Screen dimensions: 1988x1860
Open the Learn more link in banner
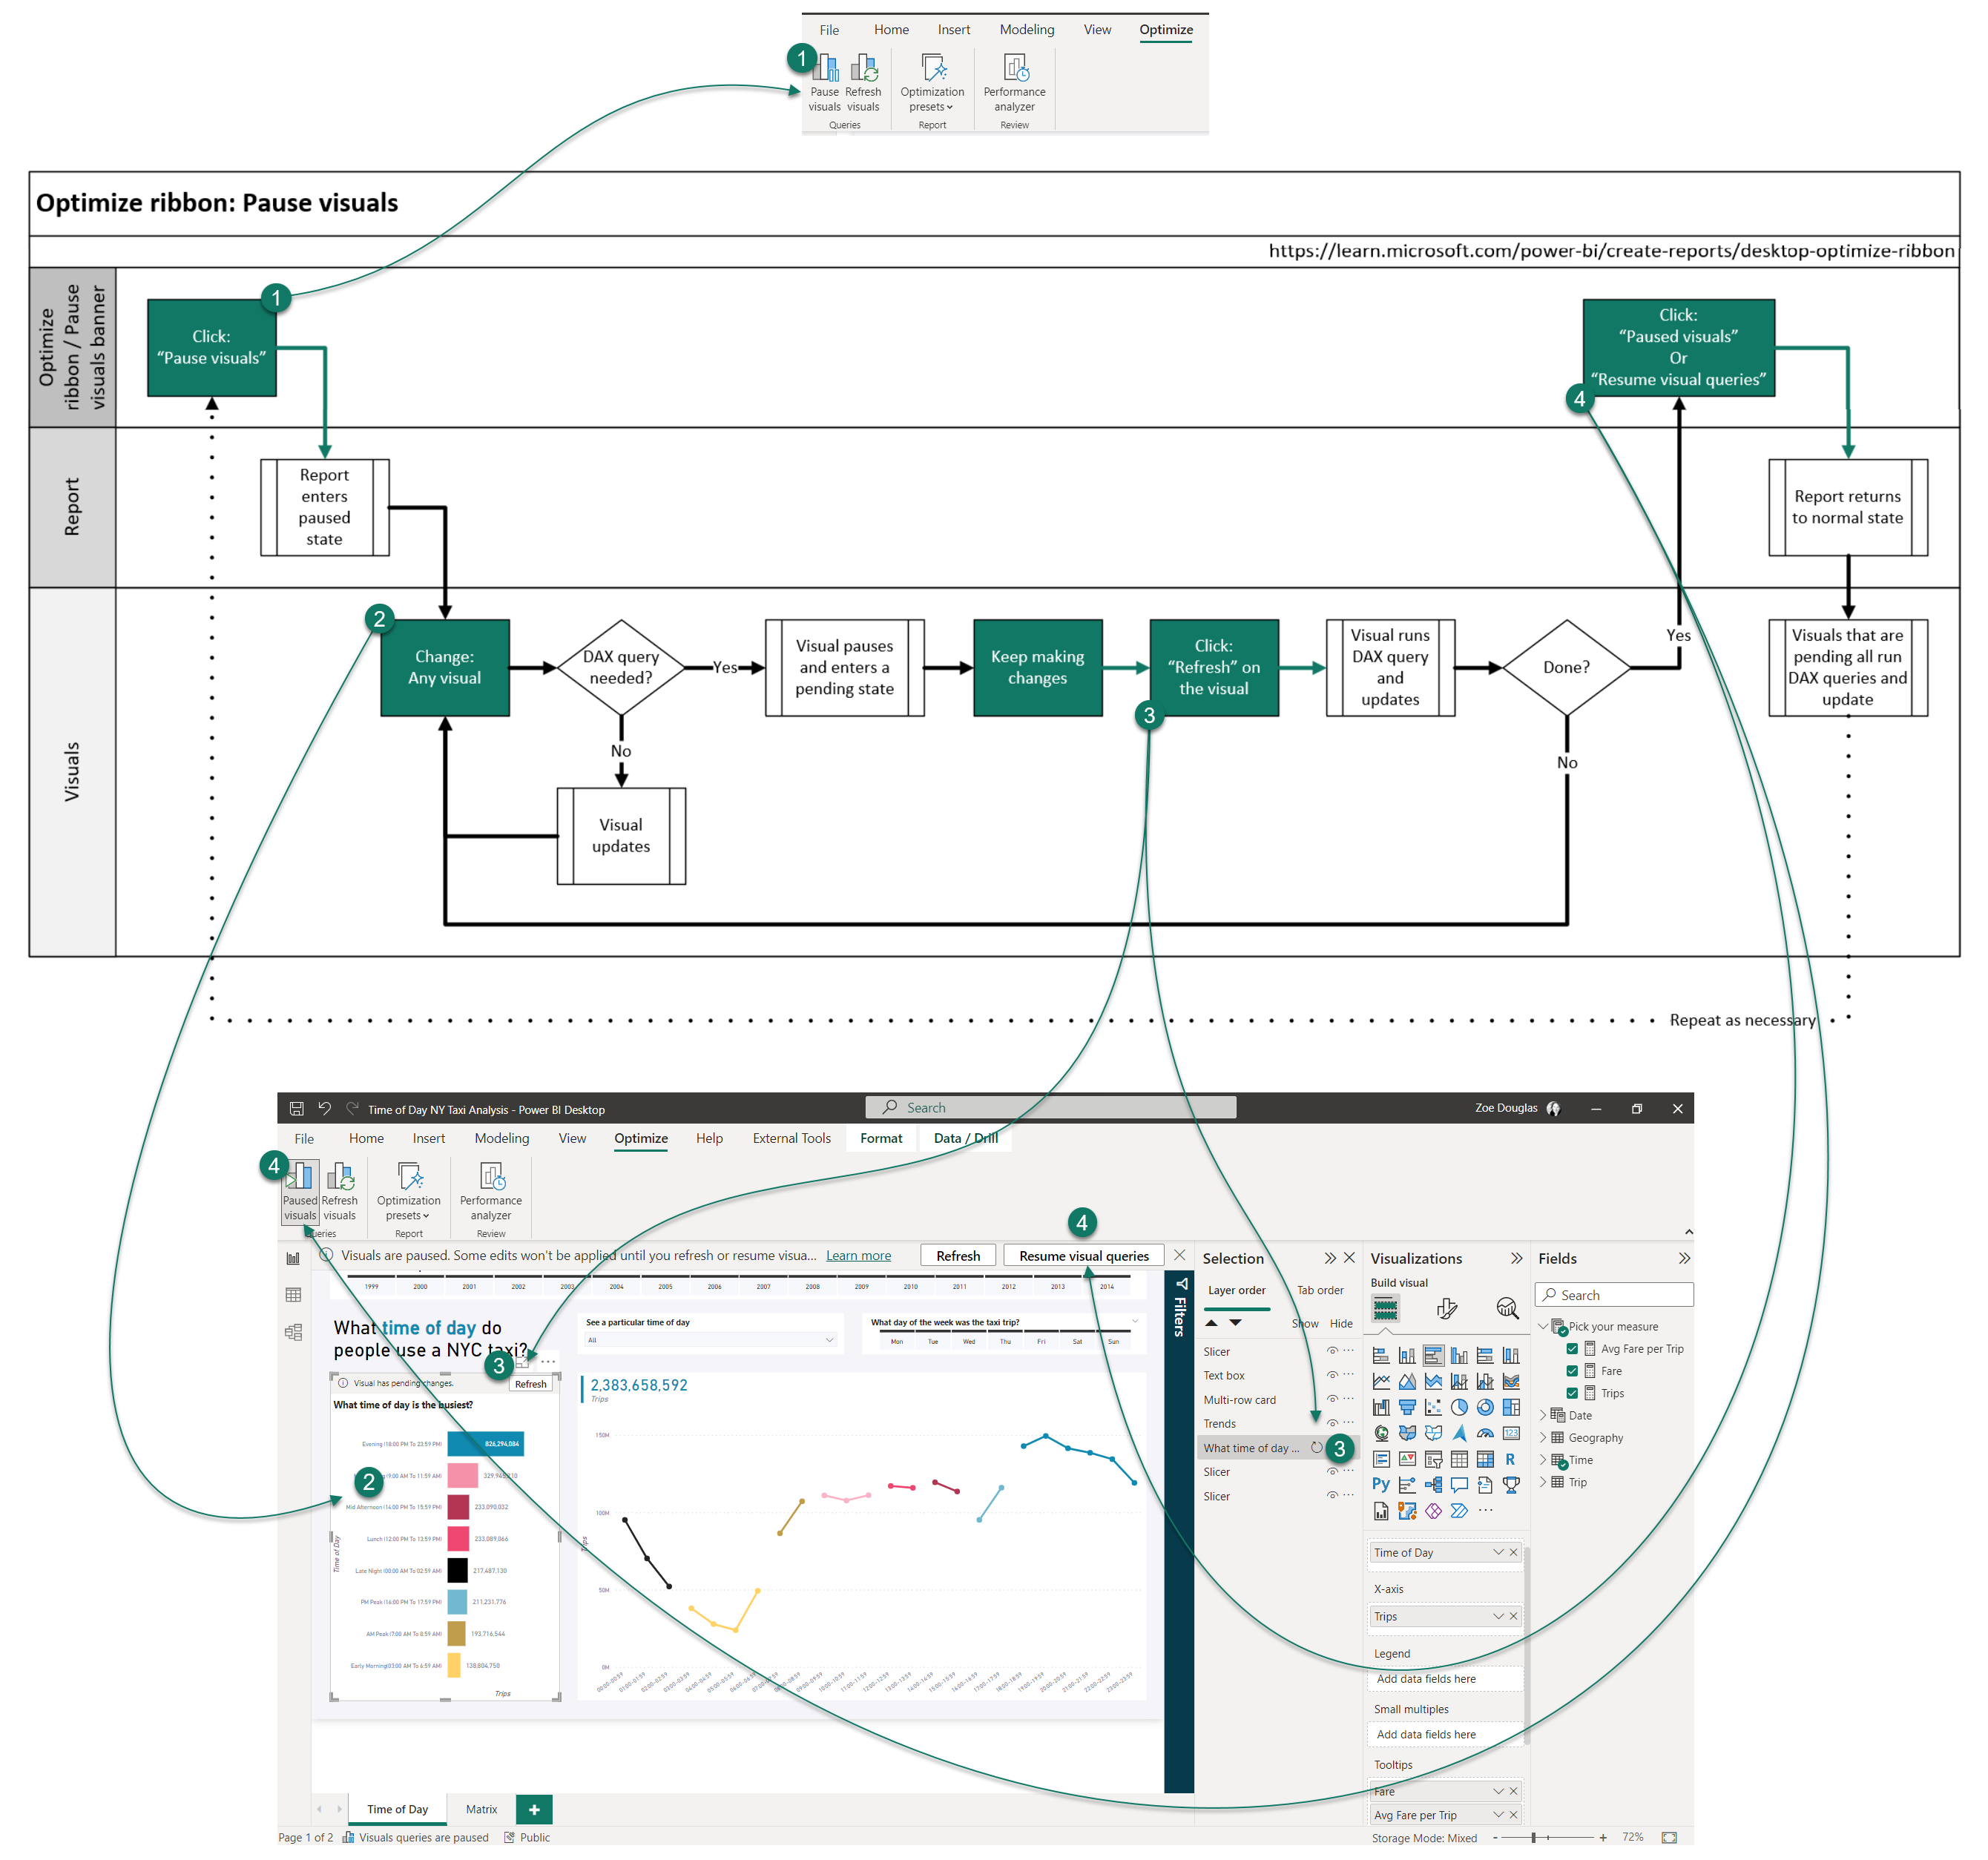[x=858, y=1256]
